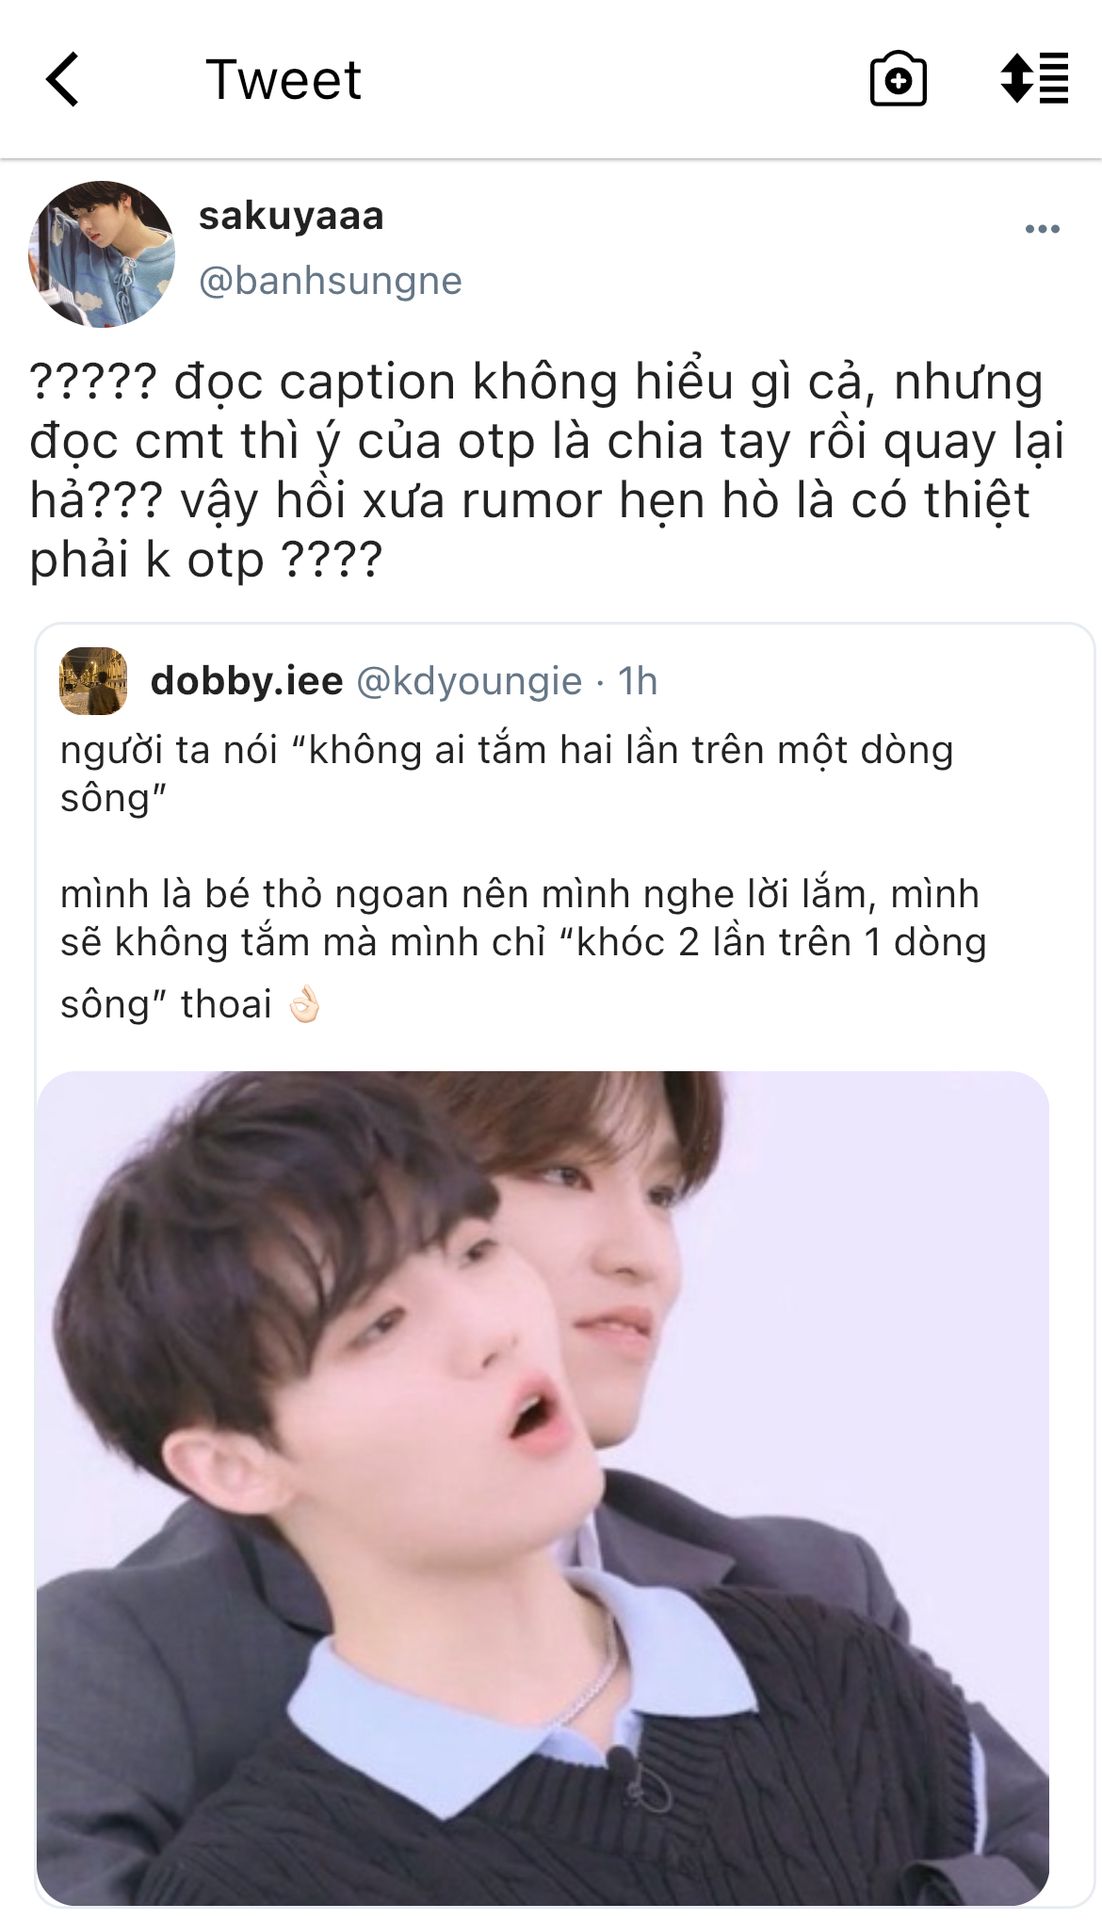Go back using the left arrow
Screen dimensions: 1102x1920
click(x=62, y=80)
